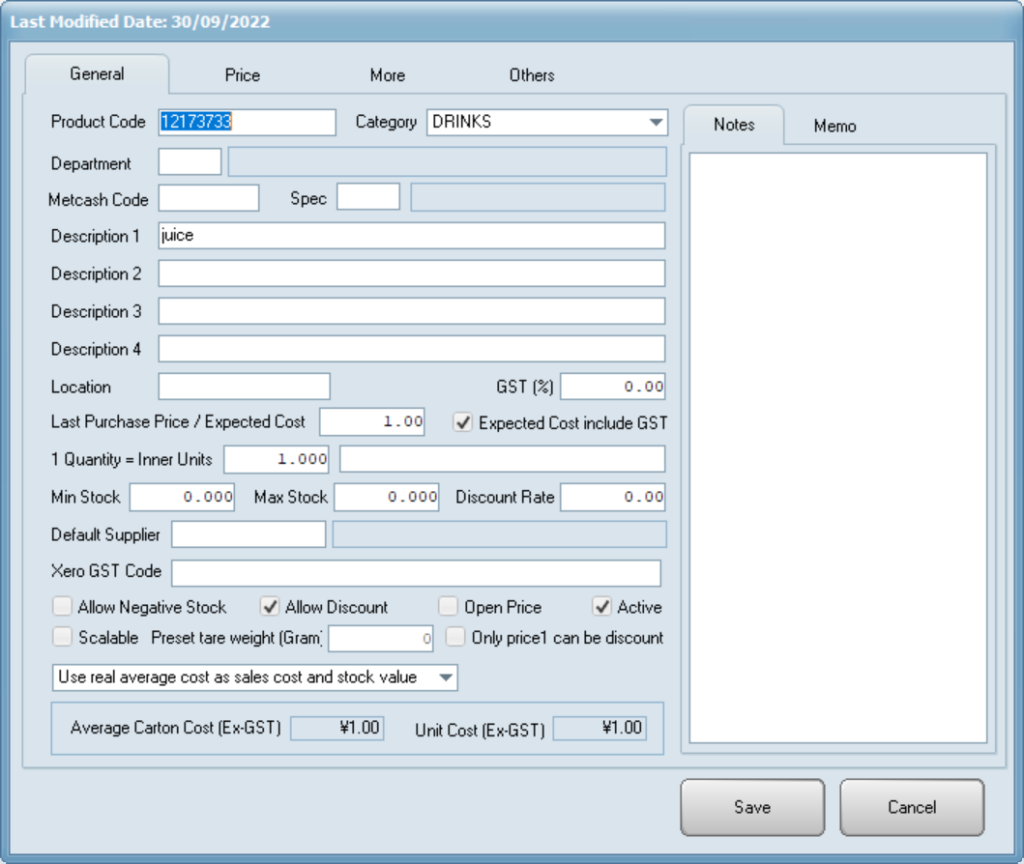Viewport: 1024px width, 864px height.
Task: Open the More tab
Action: pos(387,75)
